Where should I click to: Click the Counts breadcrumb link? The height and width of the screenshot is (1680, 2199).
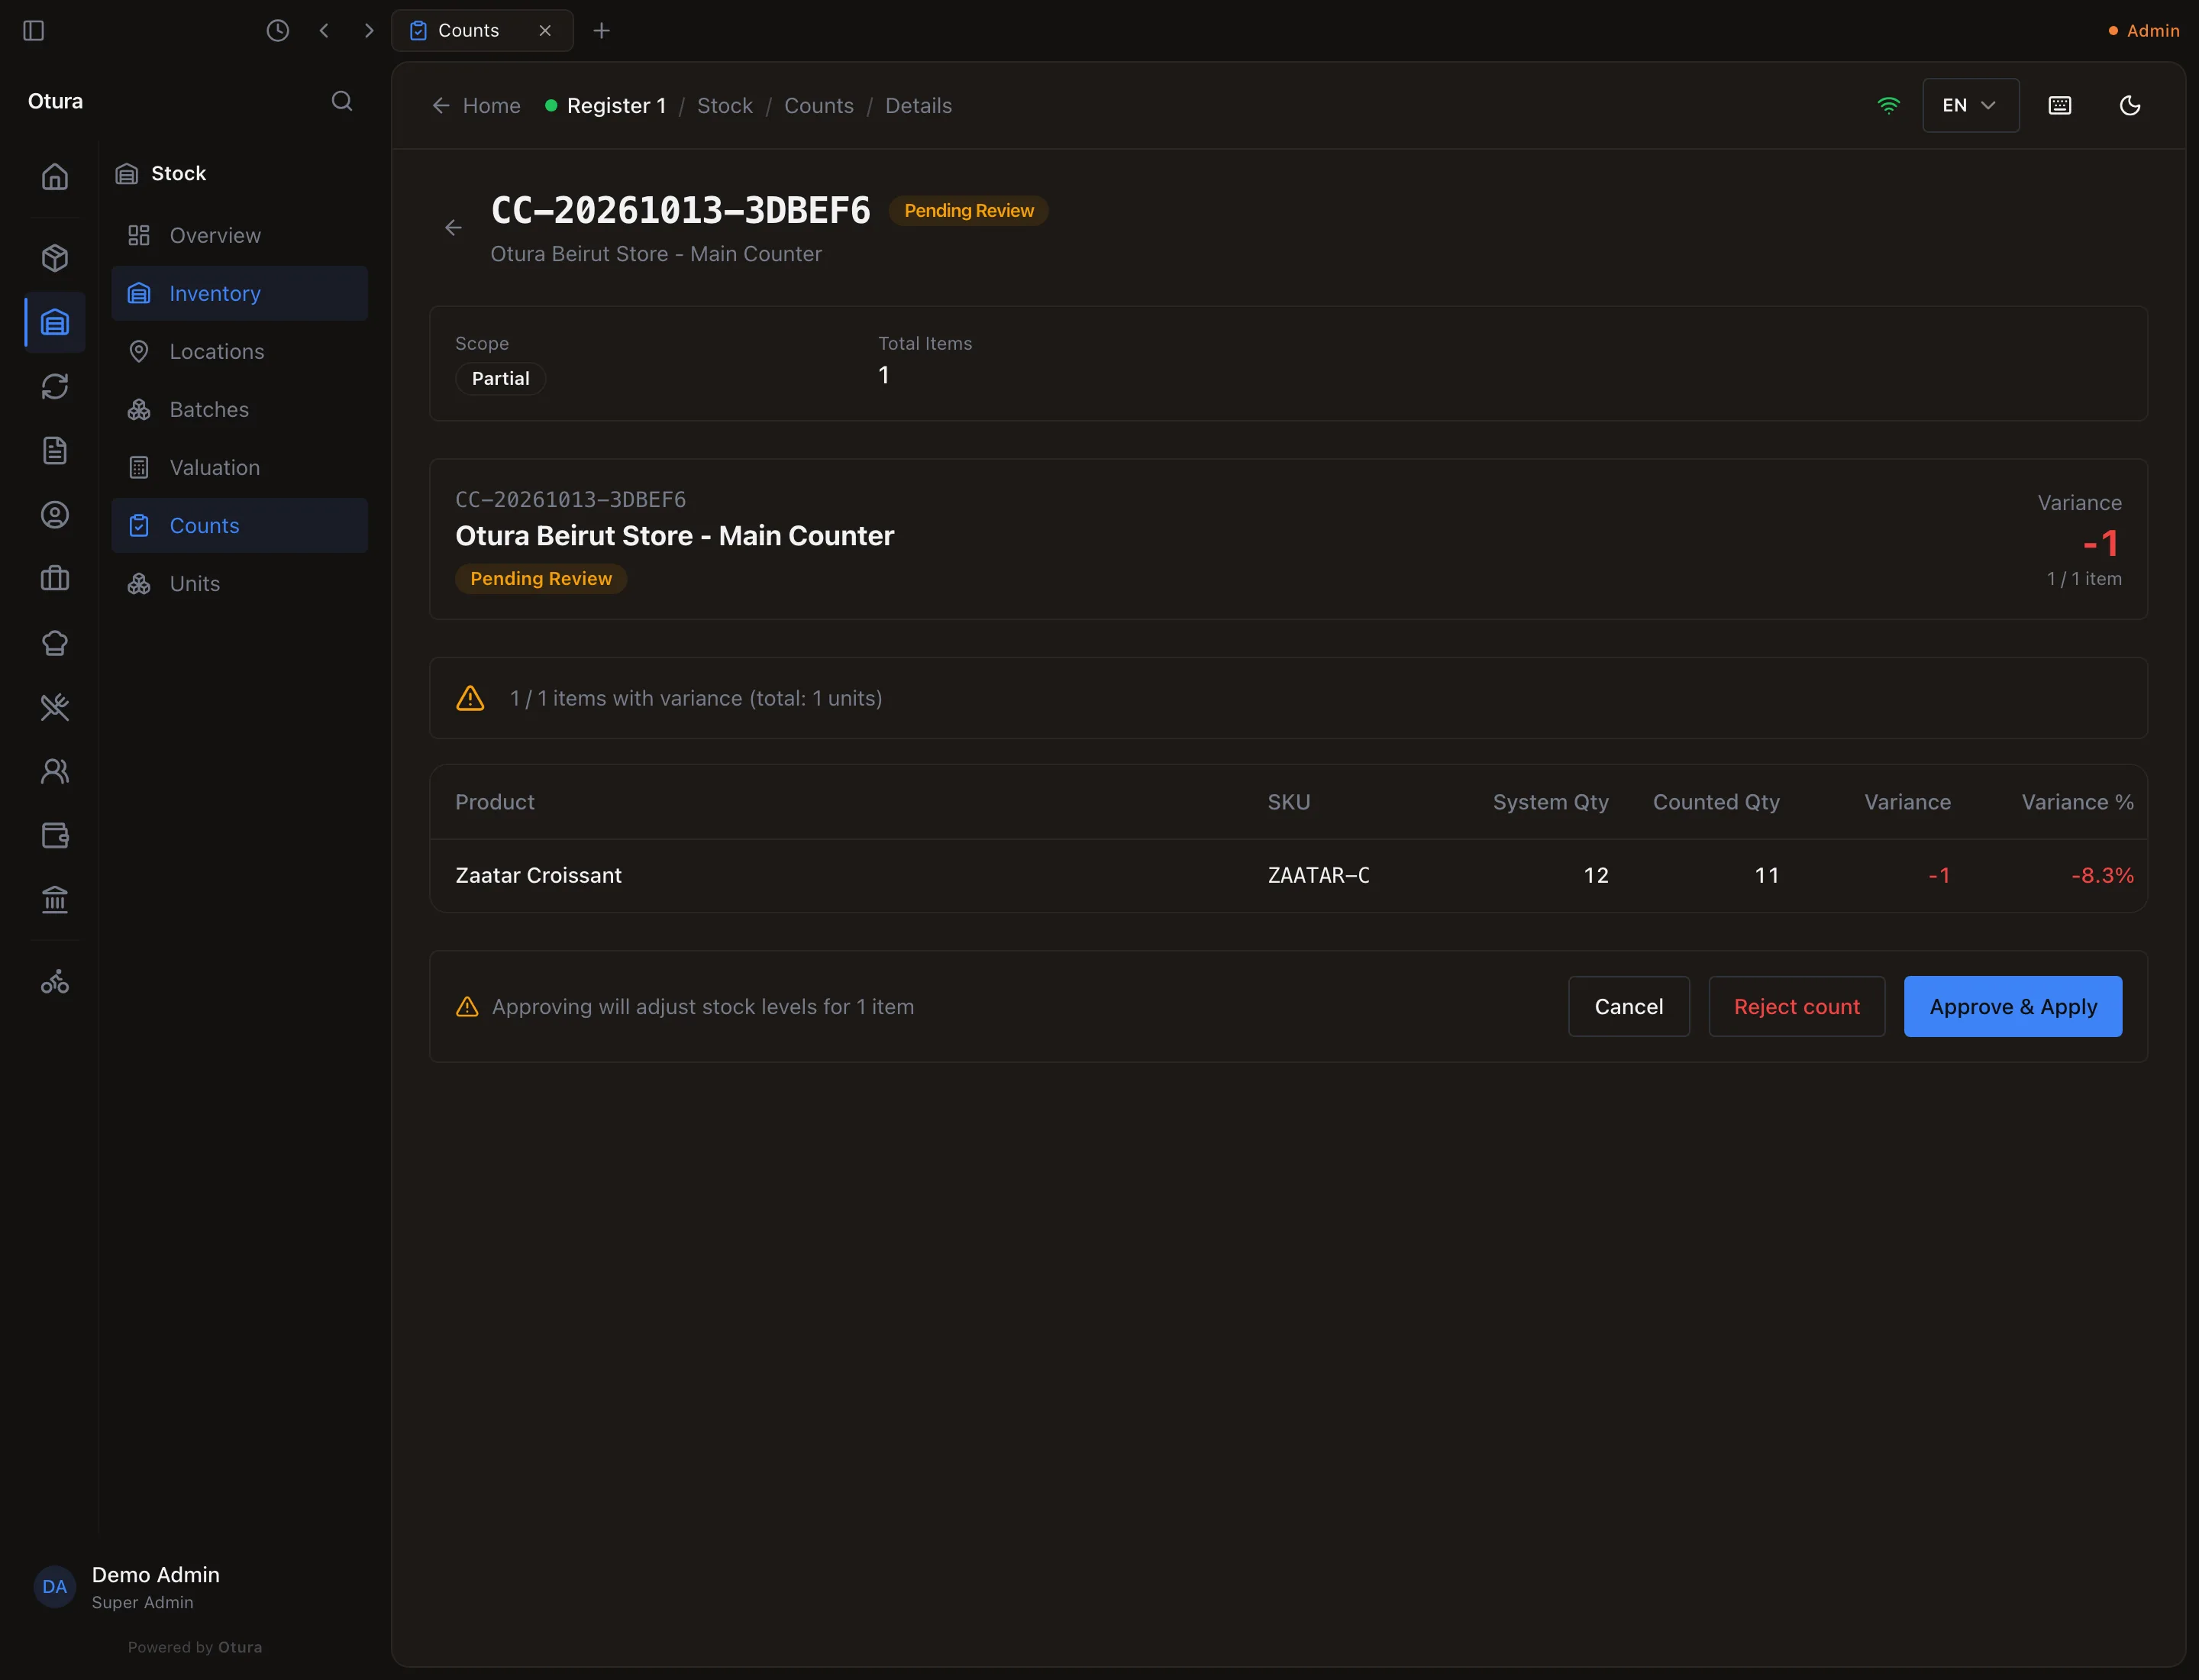click(x=818, y=106)
